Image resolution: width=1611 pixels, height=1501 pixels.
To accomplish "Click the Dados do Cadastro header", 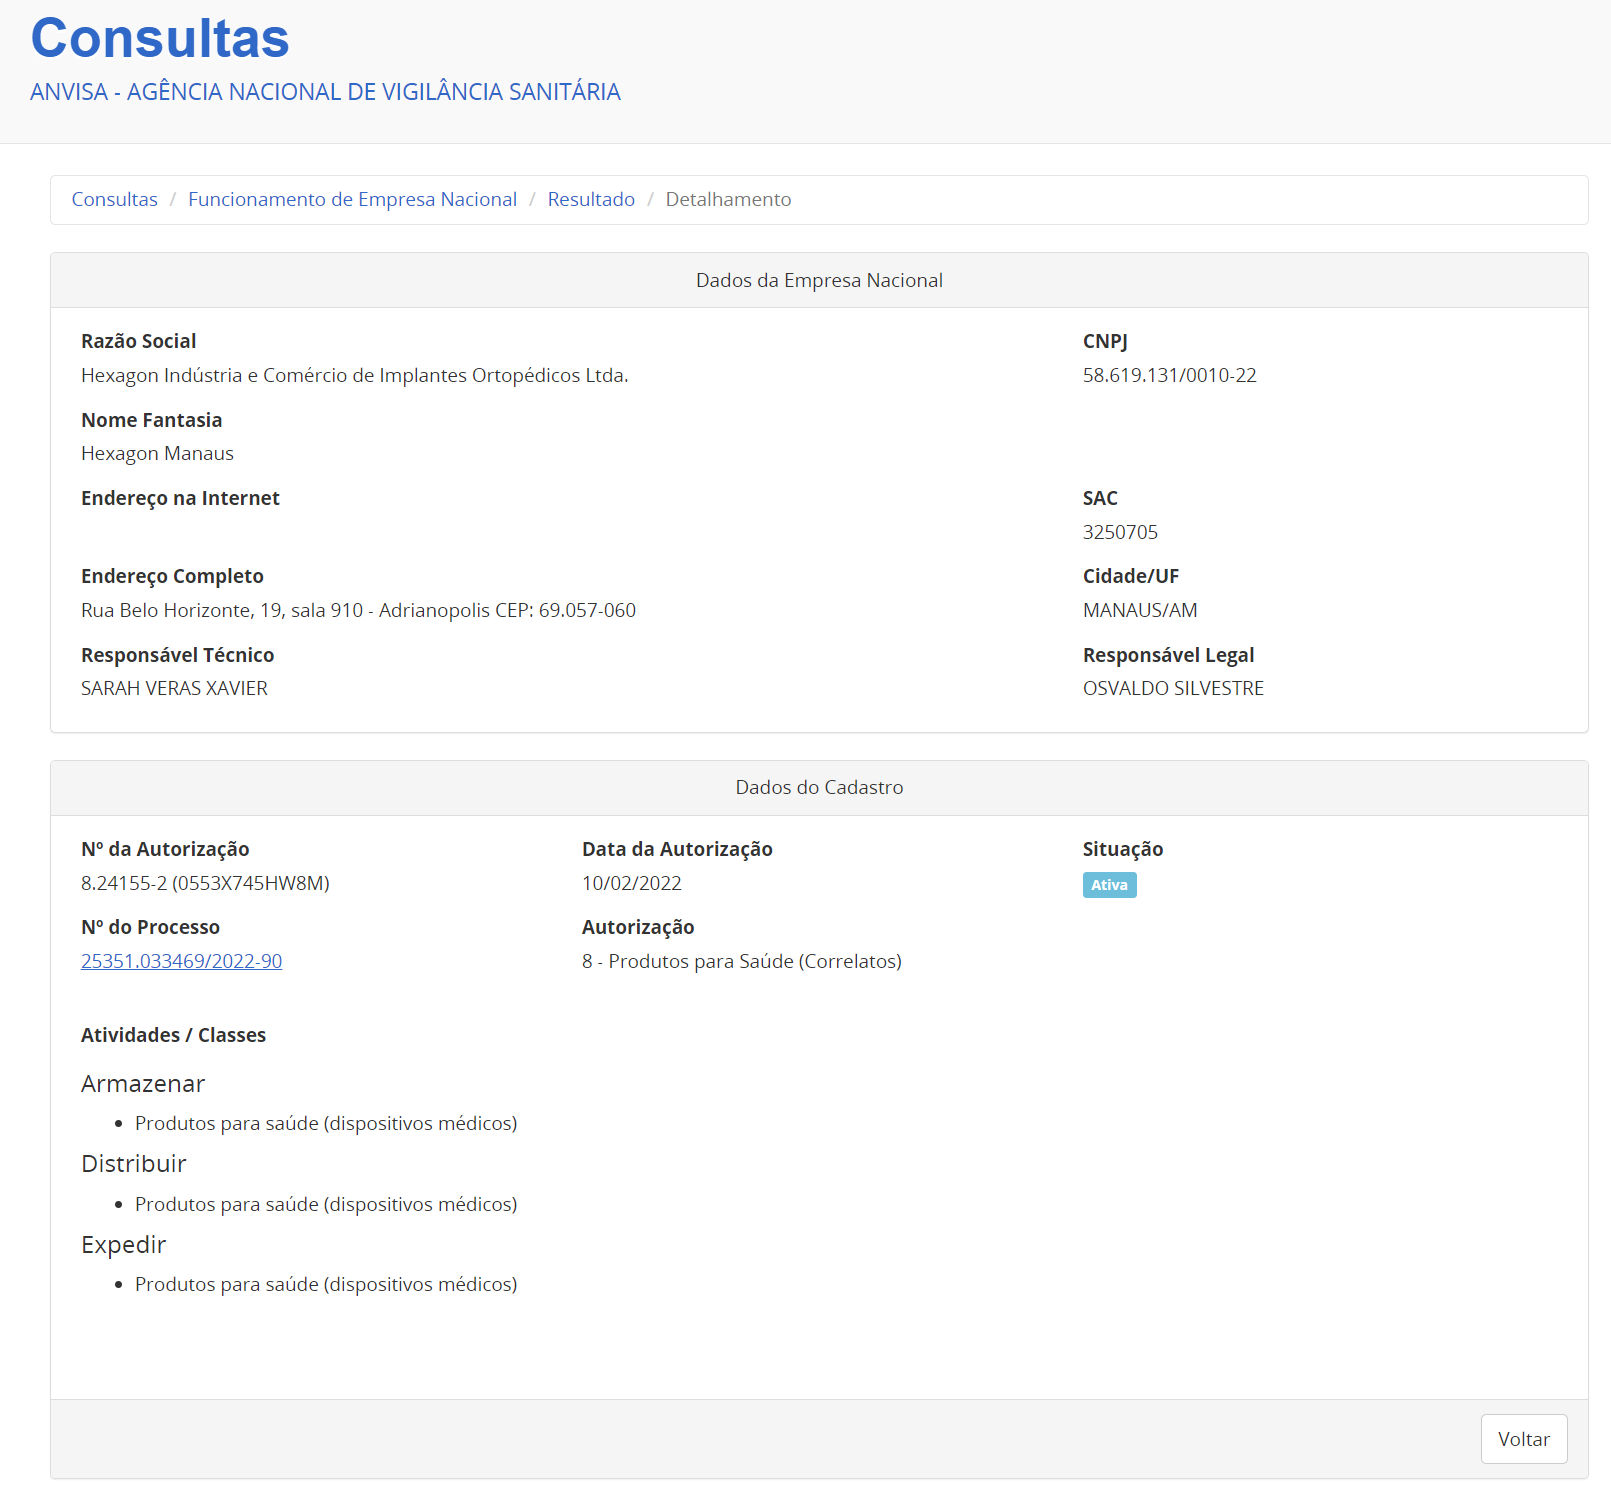I will click(x=819, y=787).
